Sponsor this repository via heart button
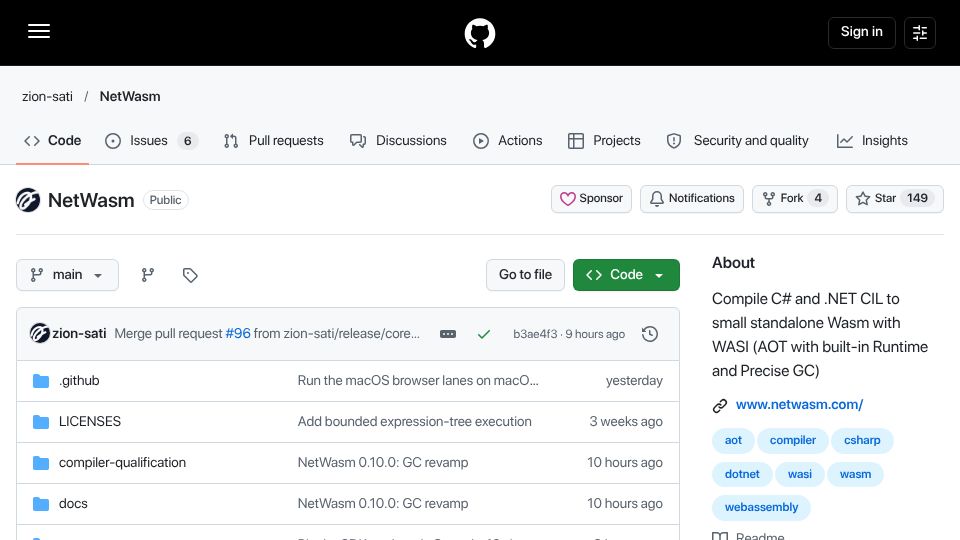 591,198
